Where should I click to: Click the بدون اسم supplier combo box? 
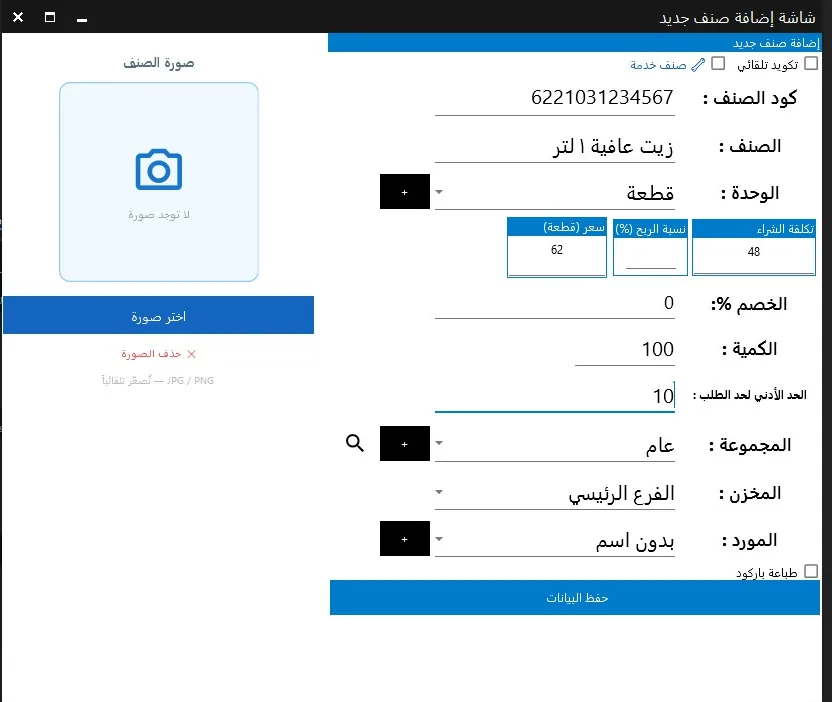554,541
